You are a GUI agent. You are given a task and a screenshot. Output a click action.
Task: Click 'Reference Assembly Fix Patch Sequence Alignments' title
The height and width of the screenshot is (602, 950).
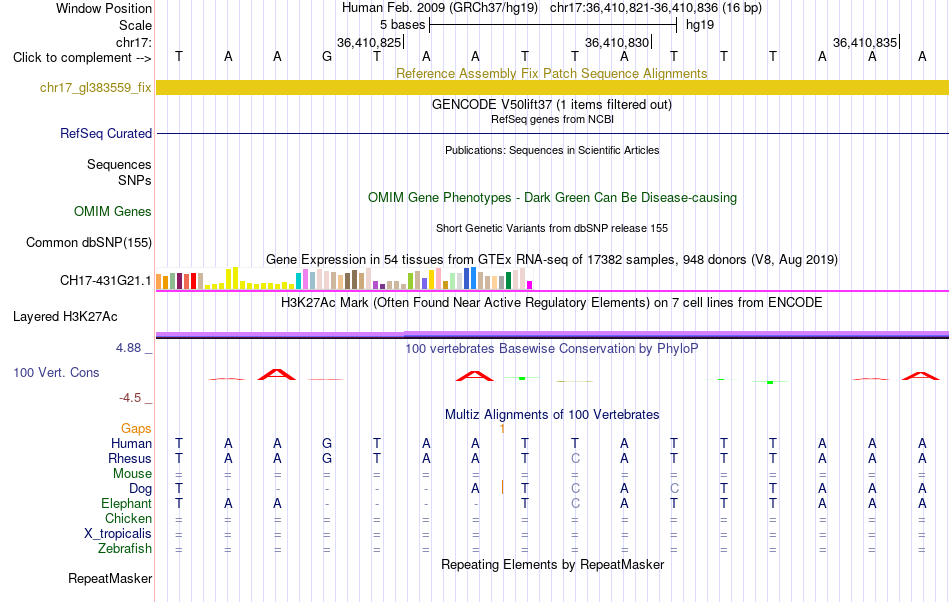pyautogui.click(x=551, y=73)
